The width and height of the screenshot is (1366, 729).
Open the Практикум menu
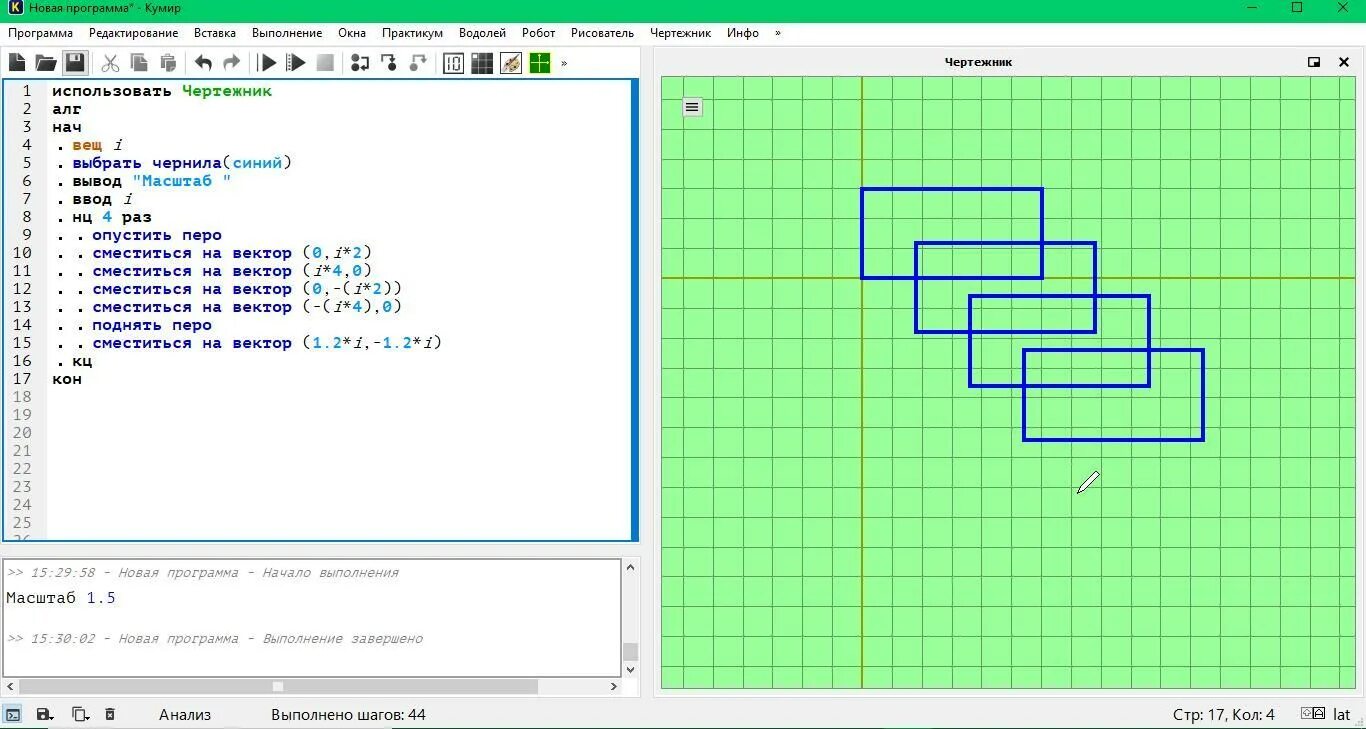(412, 33)
